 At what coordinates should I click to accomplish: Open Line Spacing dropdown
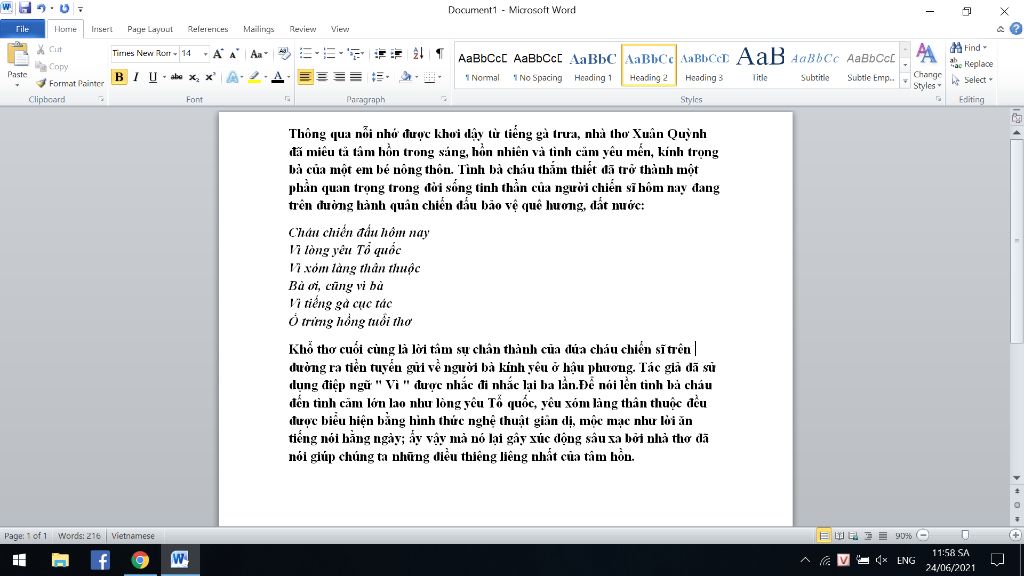[x=380, y=77]
